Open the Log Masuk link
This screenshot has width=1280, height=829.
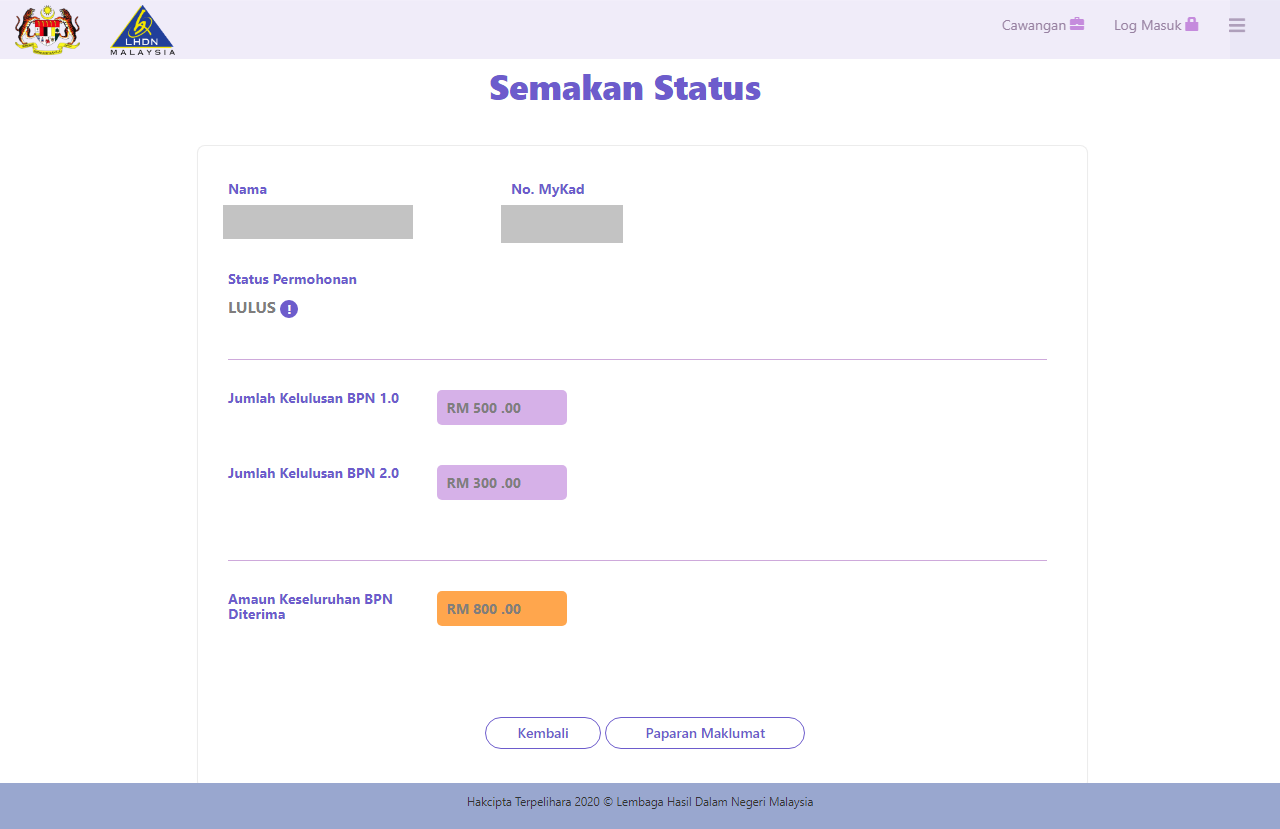(x=1156, y=25)
